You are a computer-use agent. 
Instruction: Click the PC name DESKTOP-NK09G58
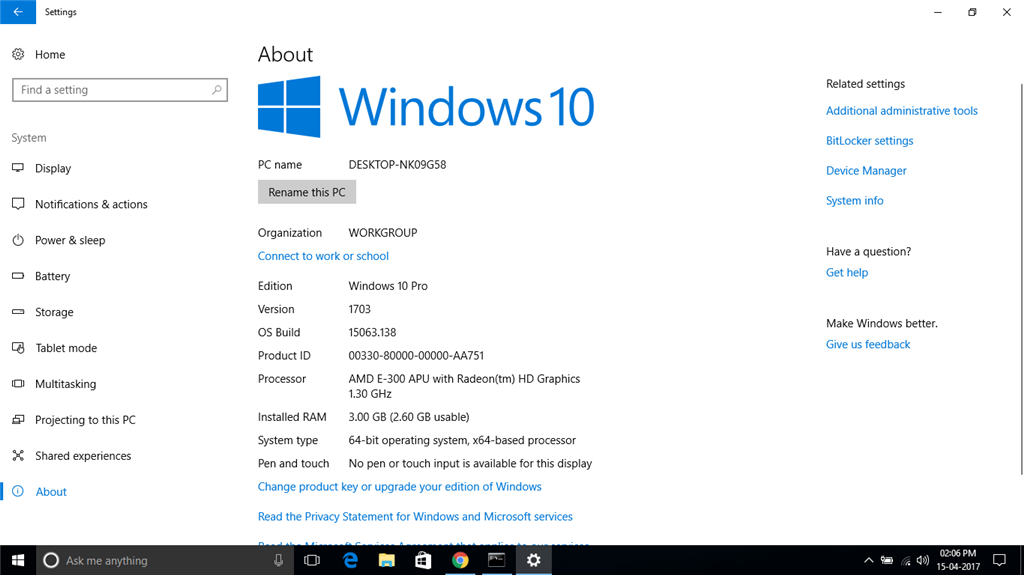pos(397,165)
